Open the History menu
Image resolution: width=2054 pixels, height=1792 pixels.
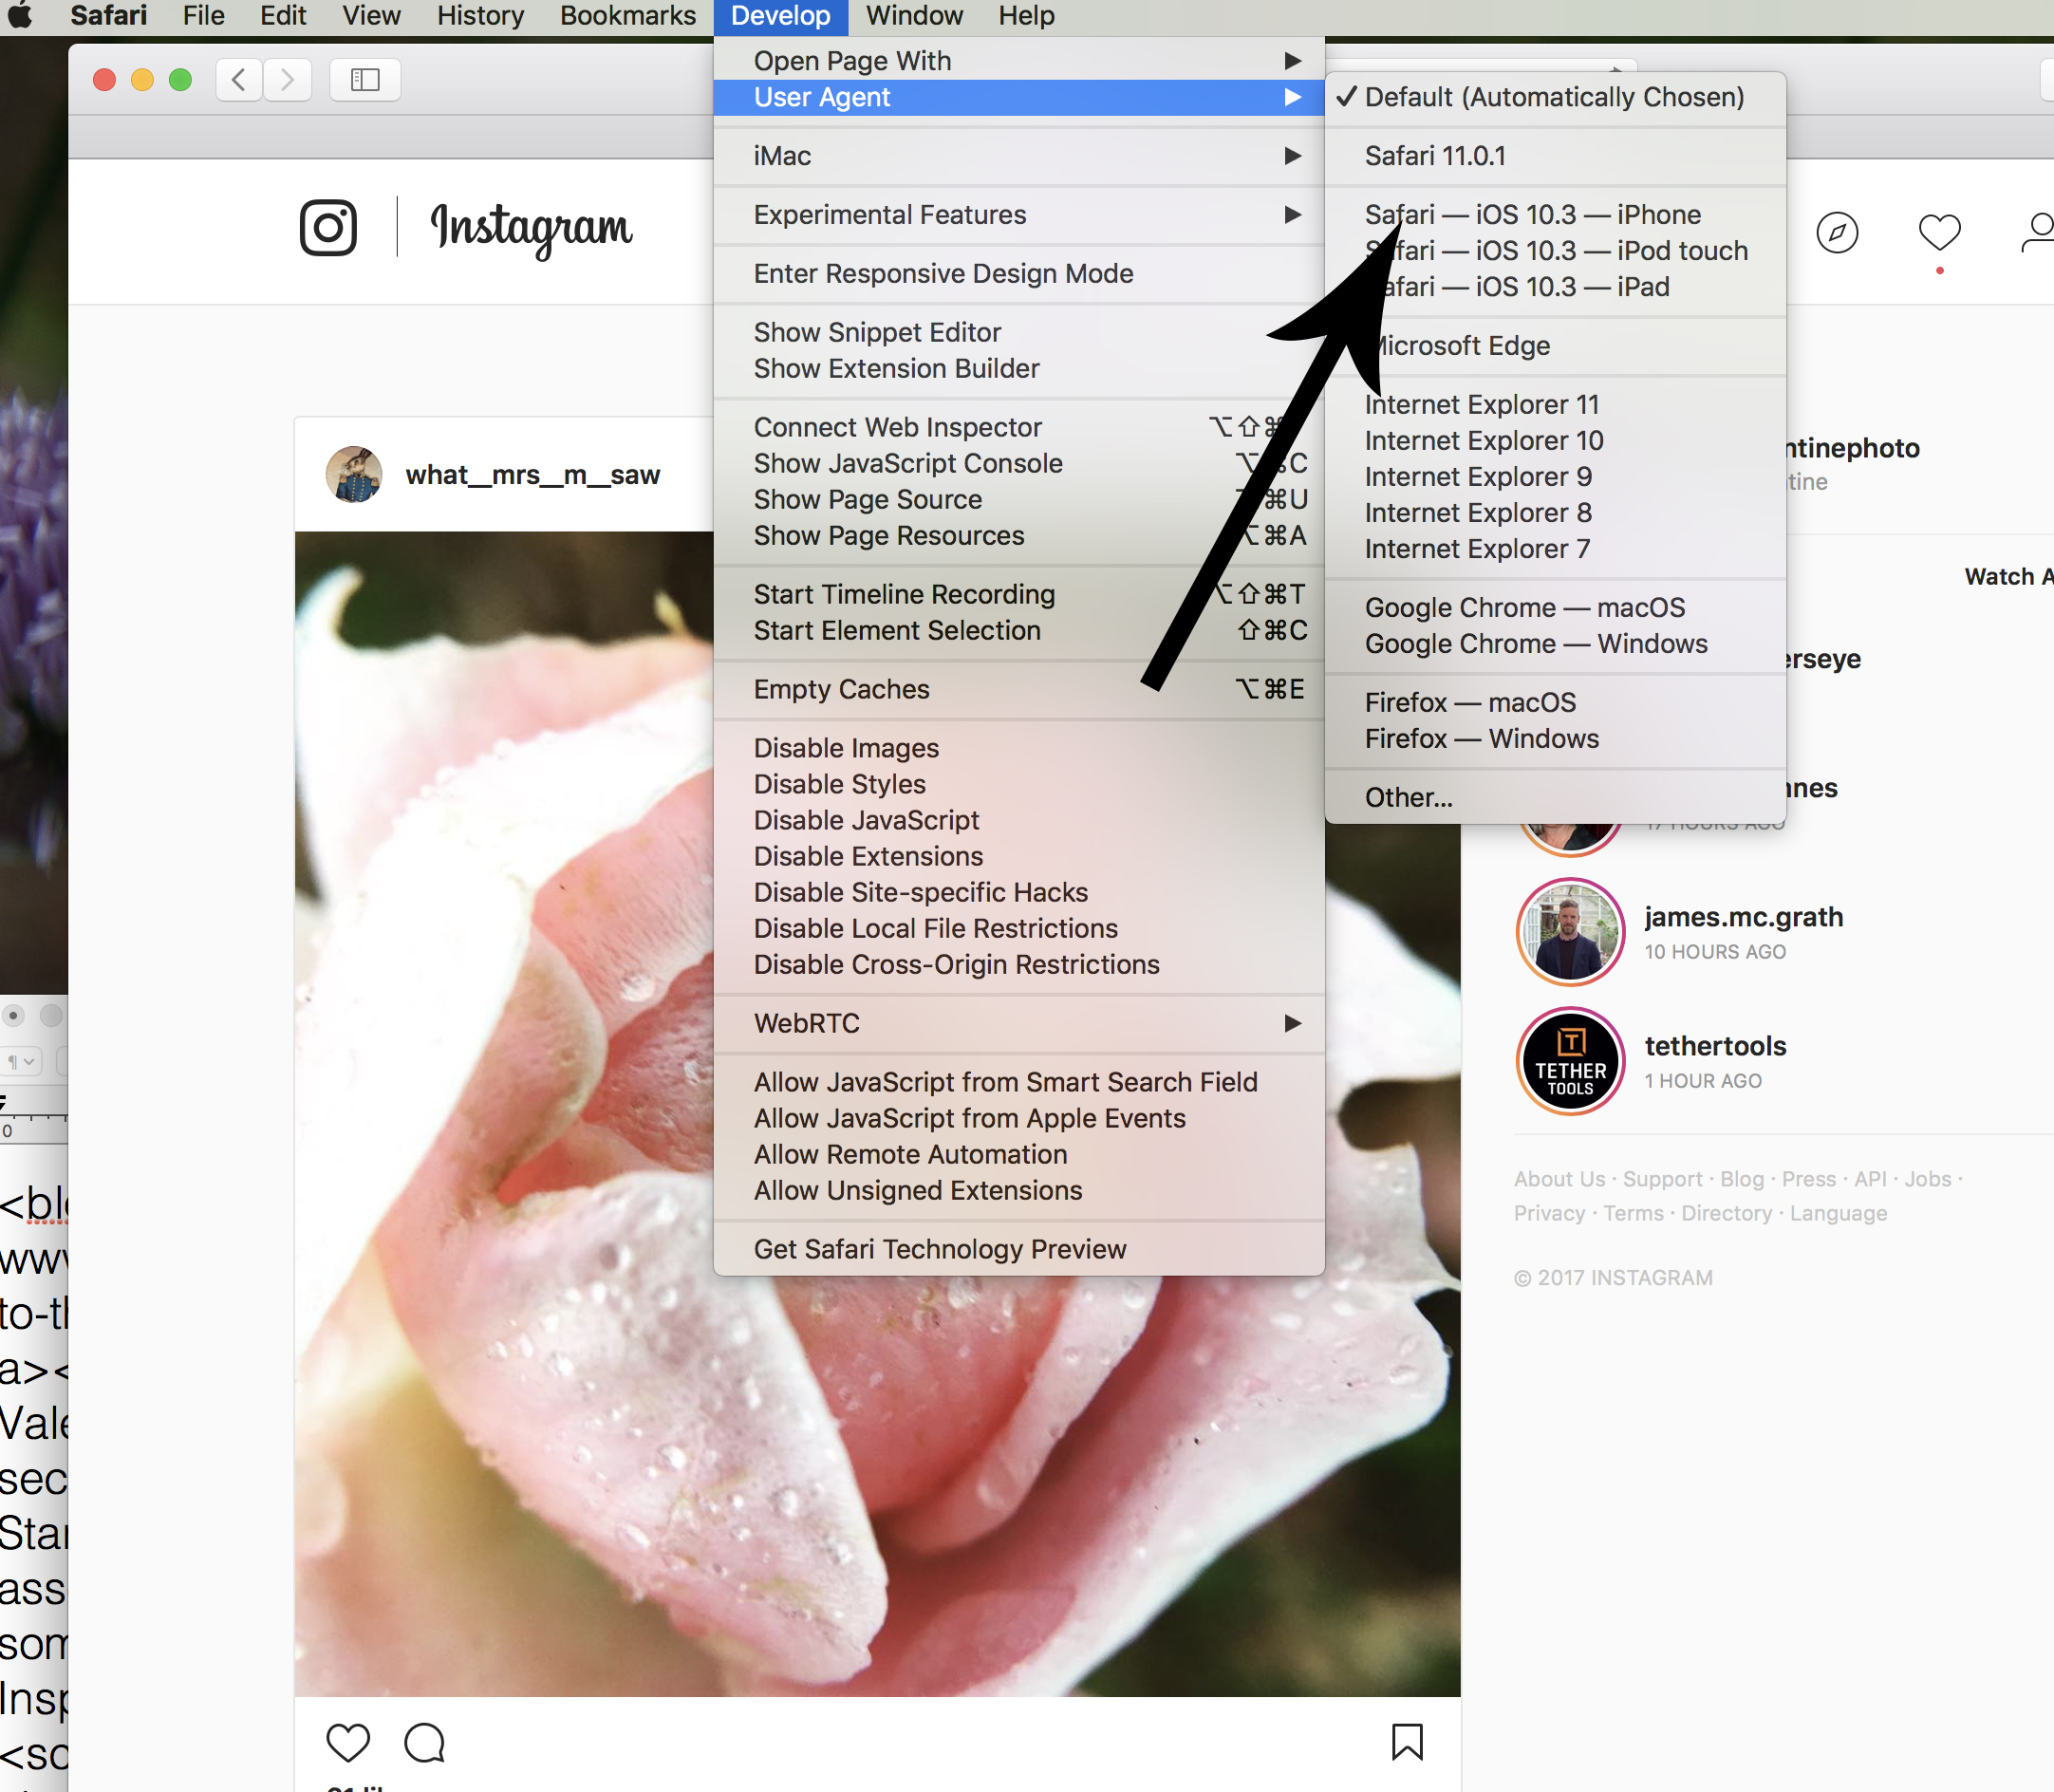(x=480, y=15)
